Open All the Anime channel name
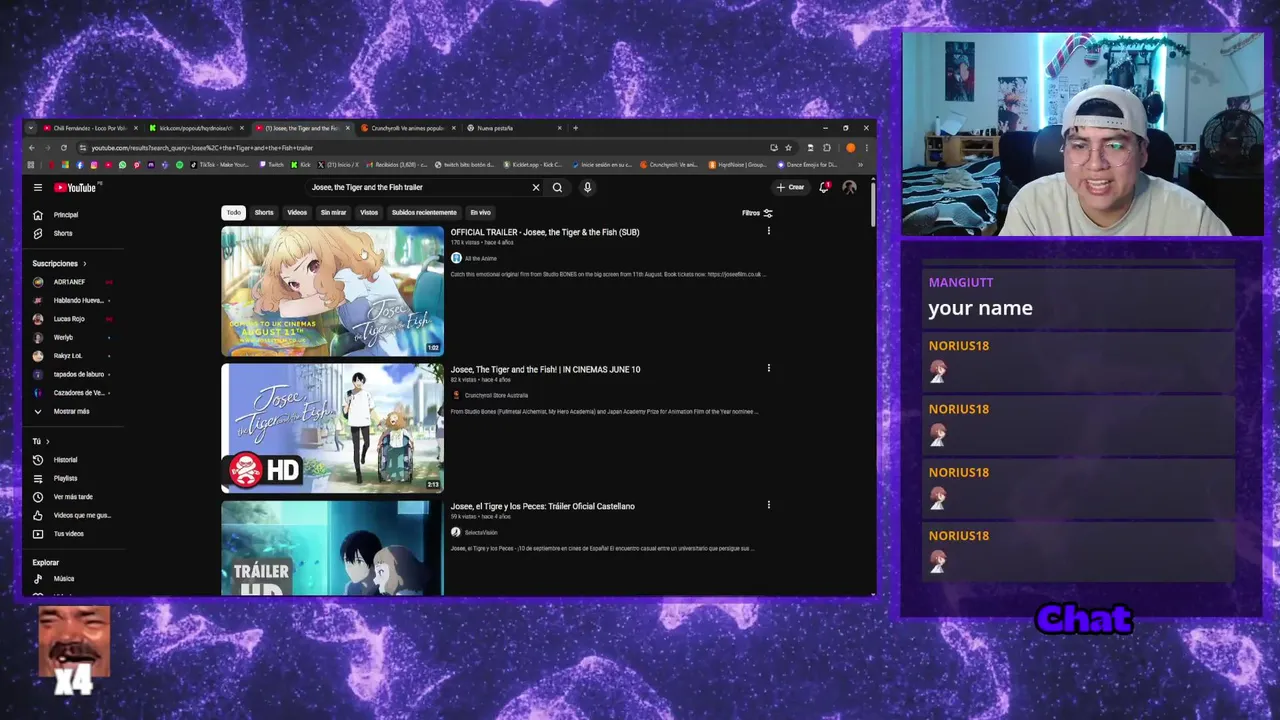 coord(481,259)
